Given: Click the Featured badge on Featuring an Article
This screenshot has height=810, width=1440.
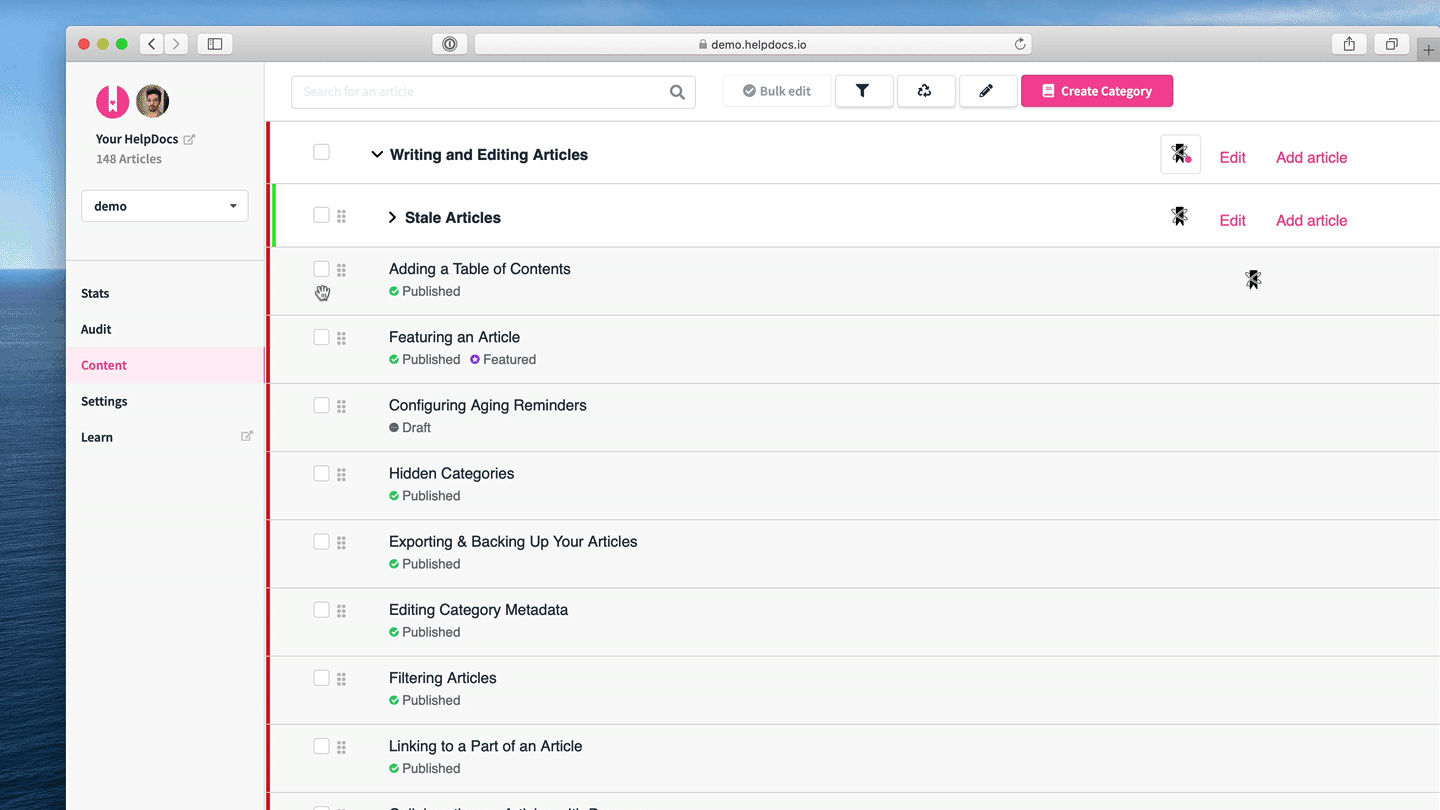Looking at the screenshot, I should 503,359.
